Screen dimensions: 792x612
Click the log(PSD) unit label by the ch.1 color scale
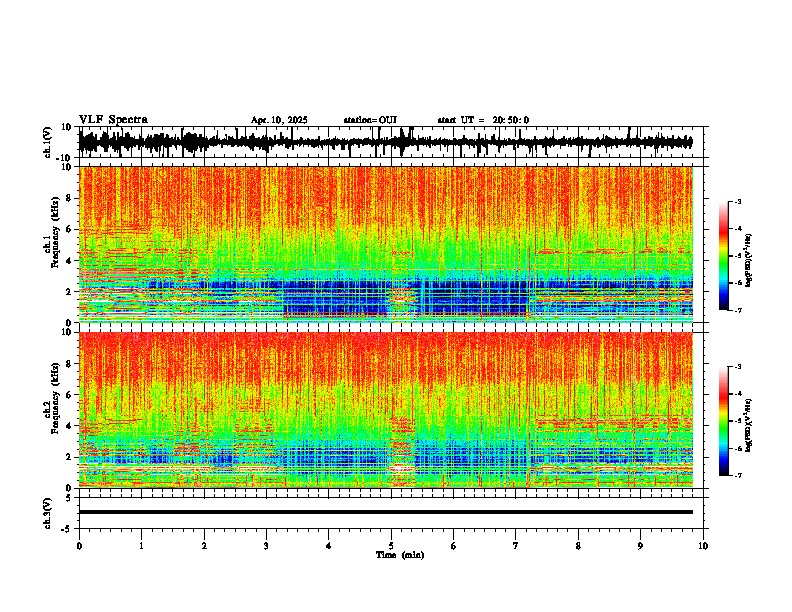(749, 259)
